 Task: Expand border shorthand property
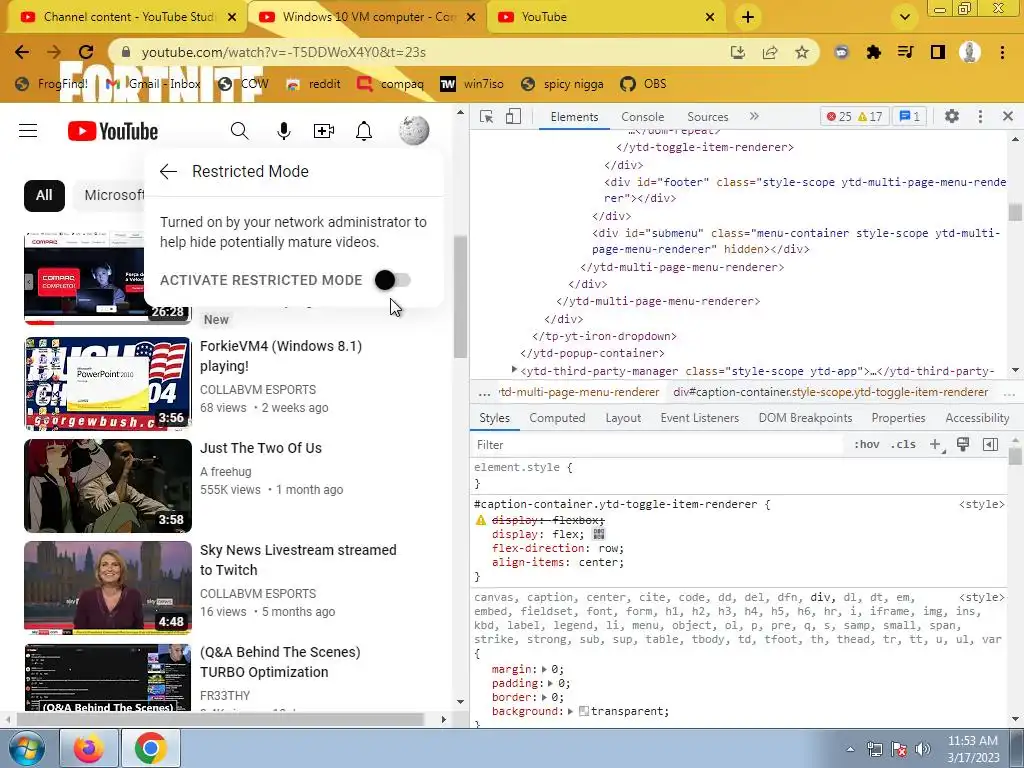tap(544, 697)
